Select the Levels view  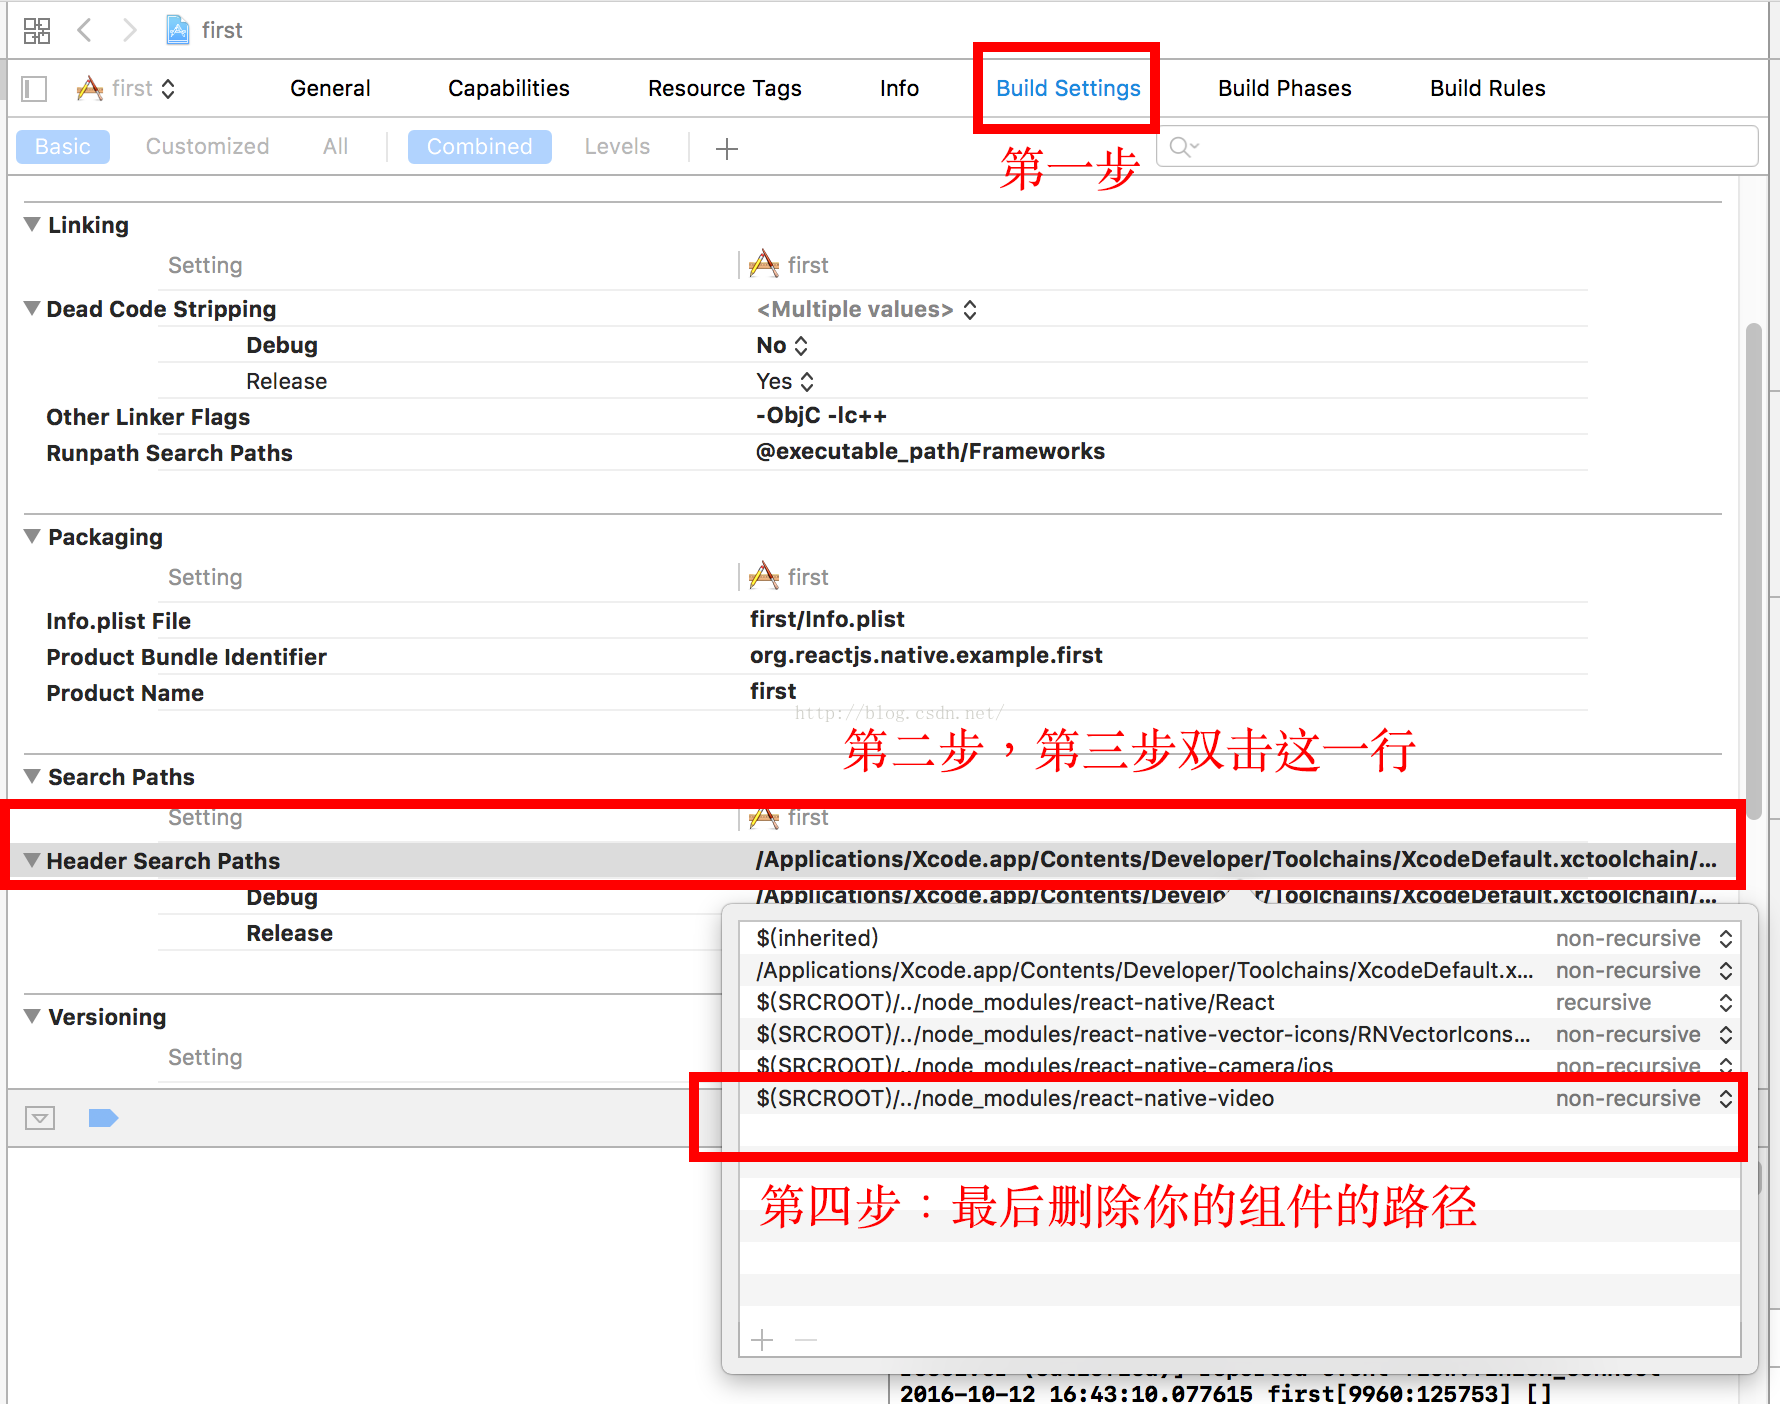[x=617, y=147]
